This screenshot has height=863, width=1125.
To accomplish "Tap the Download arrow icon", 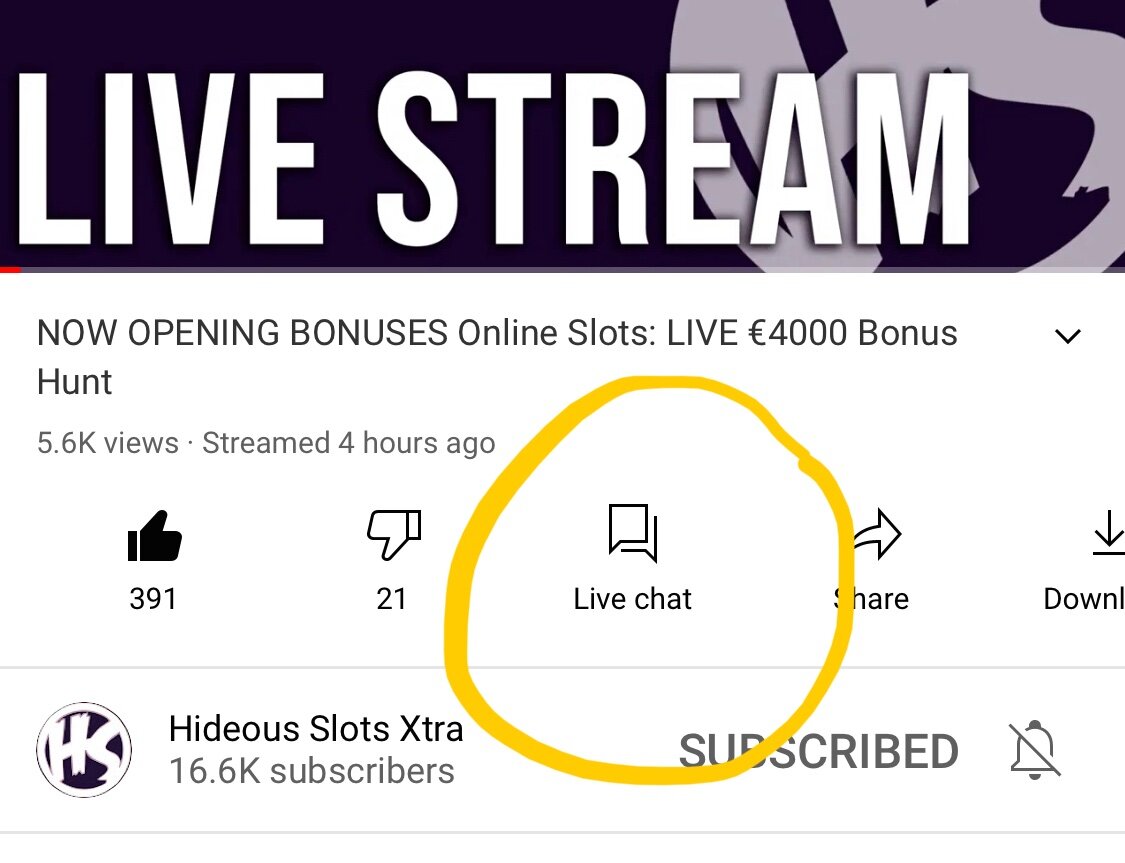I will [1108, 533].
